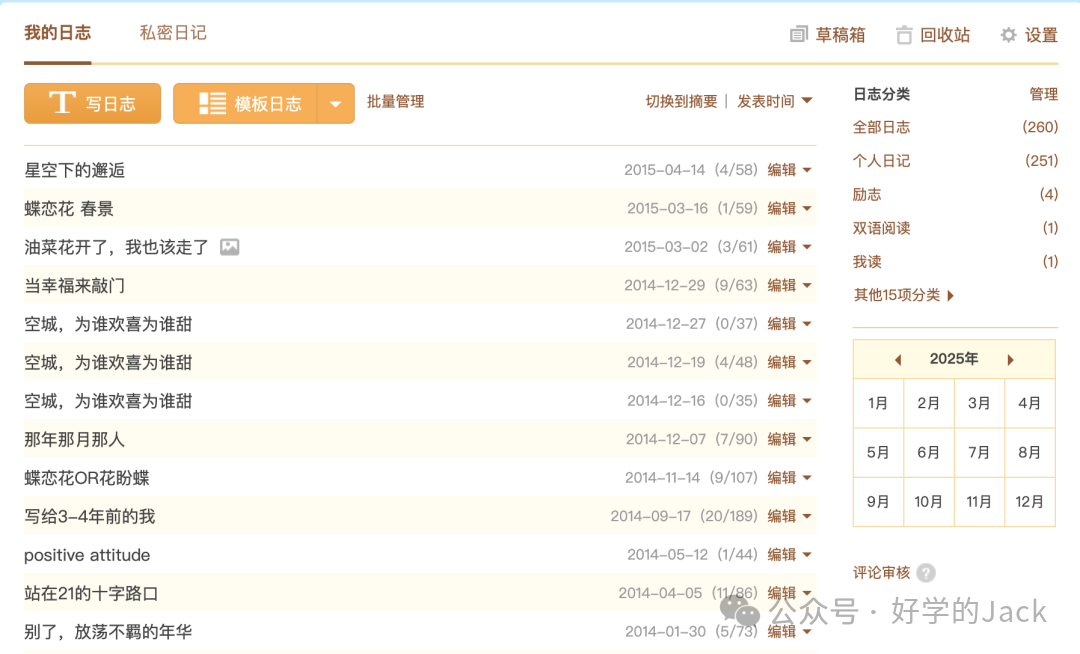Viewport: 1080px width, 654px height.
Task: Go to next year in calendar
Action: (1010, 359)
